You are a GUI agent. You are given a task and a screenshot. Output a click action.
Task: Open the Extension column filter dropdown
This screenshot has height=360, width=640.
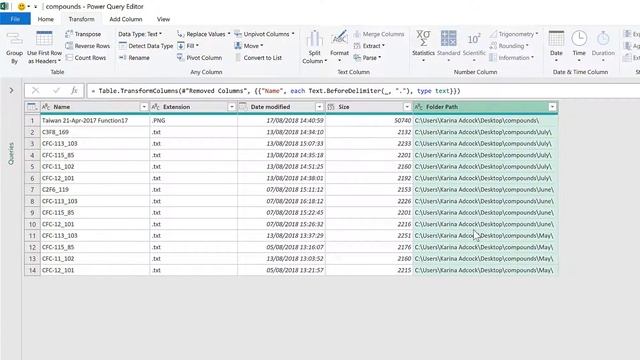(231, 107)
